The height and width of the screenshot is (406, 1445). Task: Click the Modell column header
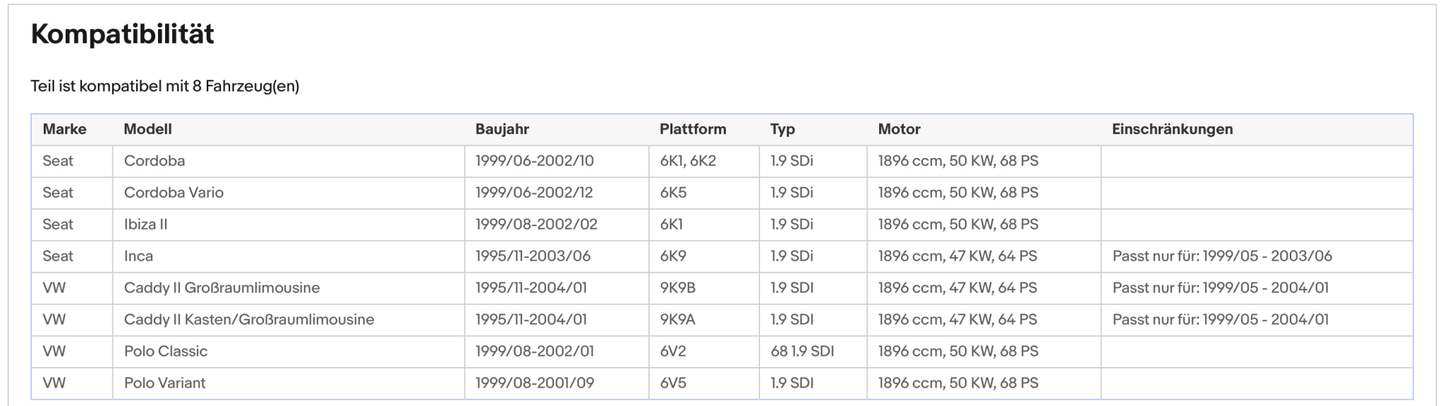coord(148,129)
